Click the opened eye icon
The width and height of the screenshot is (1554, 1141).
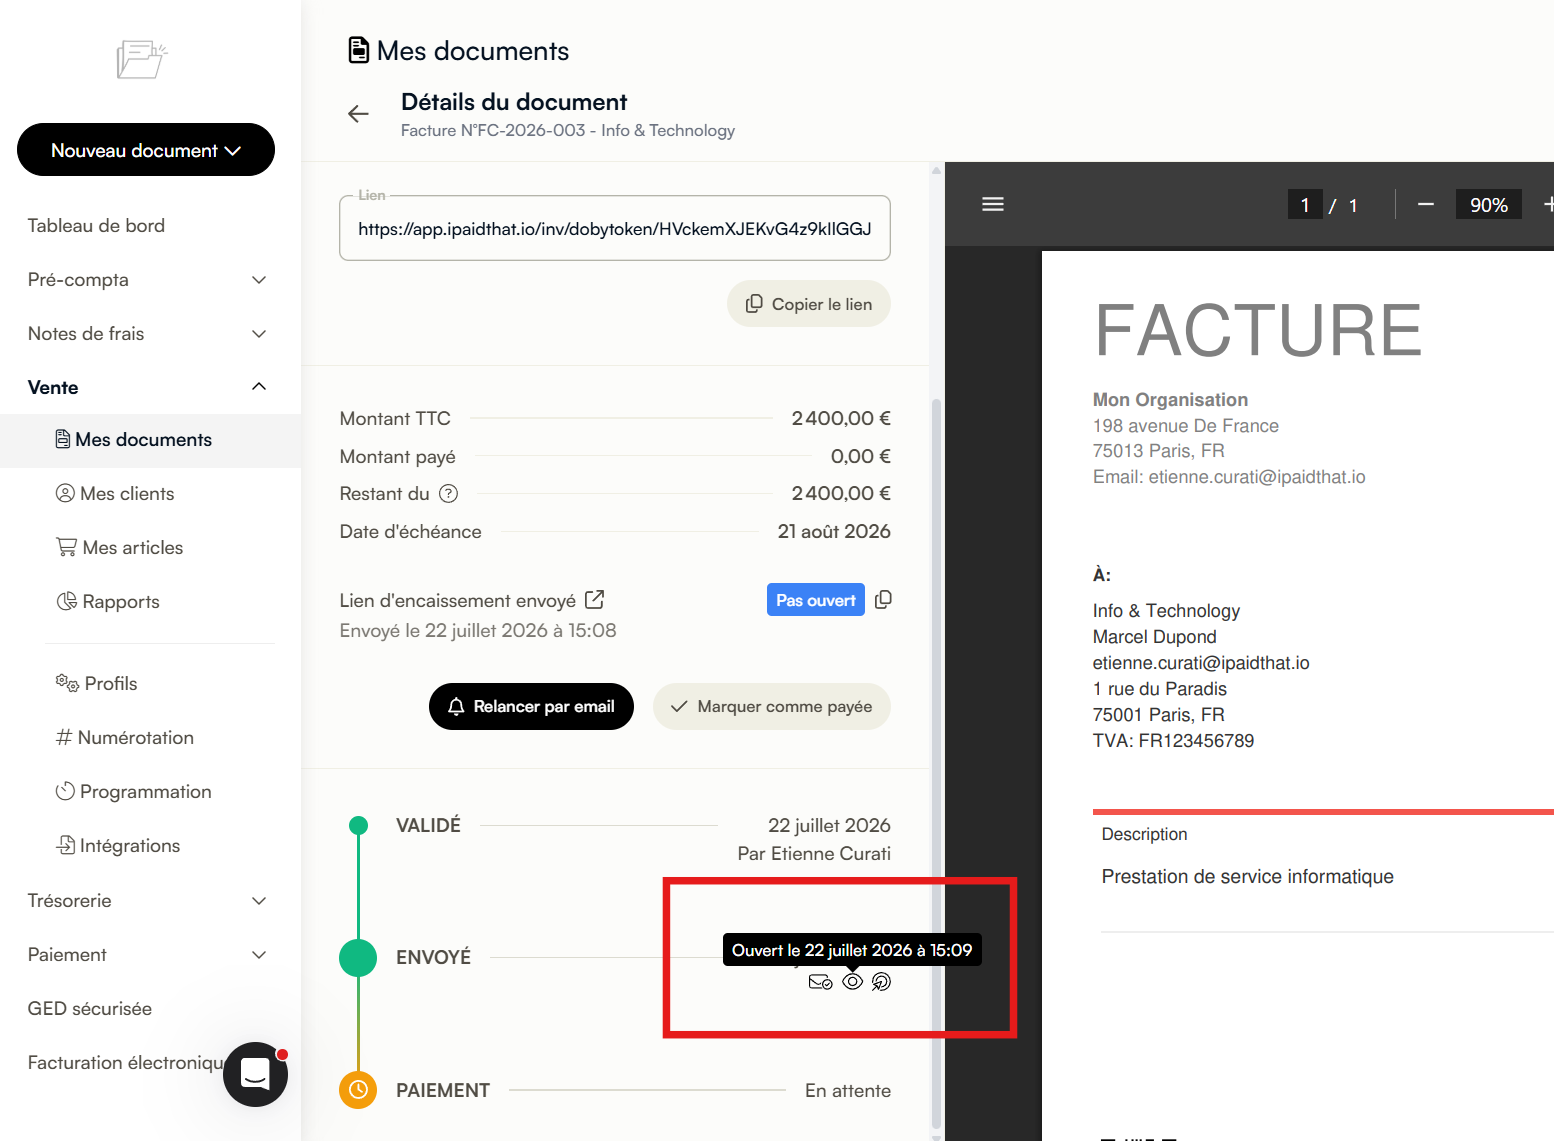[x=852, y=982]
